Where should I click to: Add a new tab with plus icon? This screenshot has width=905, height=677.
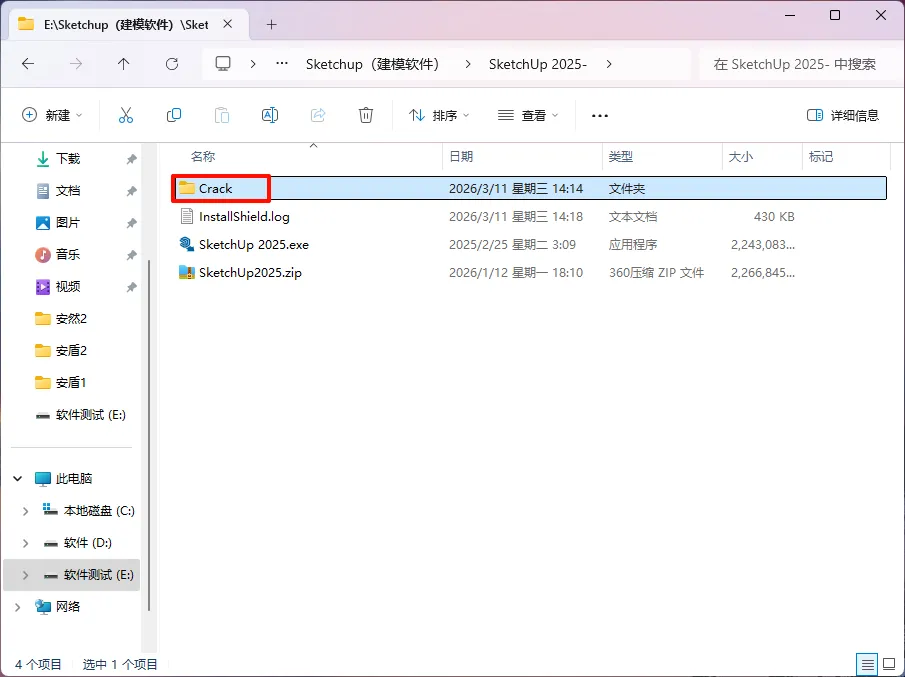(x=272, y=25)
